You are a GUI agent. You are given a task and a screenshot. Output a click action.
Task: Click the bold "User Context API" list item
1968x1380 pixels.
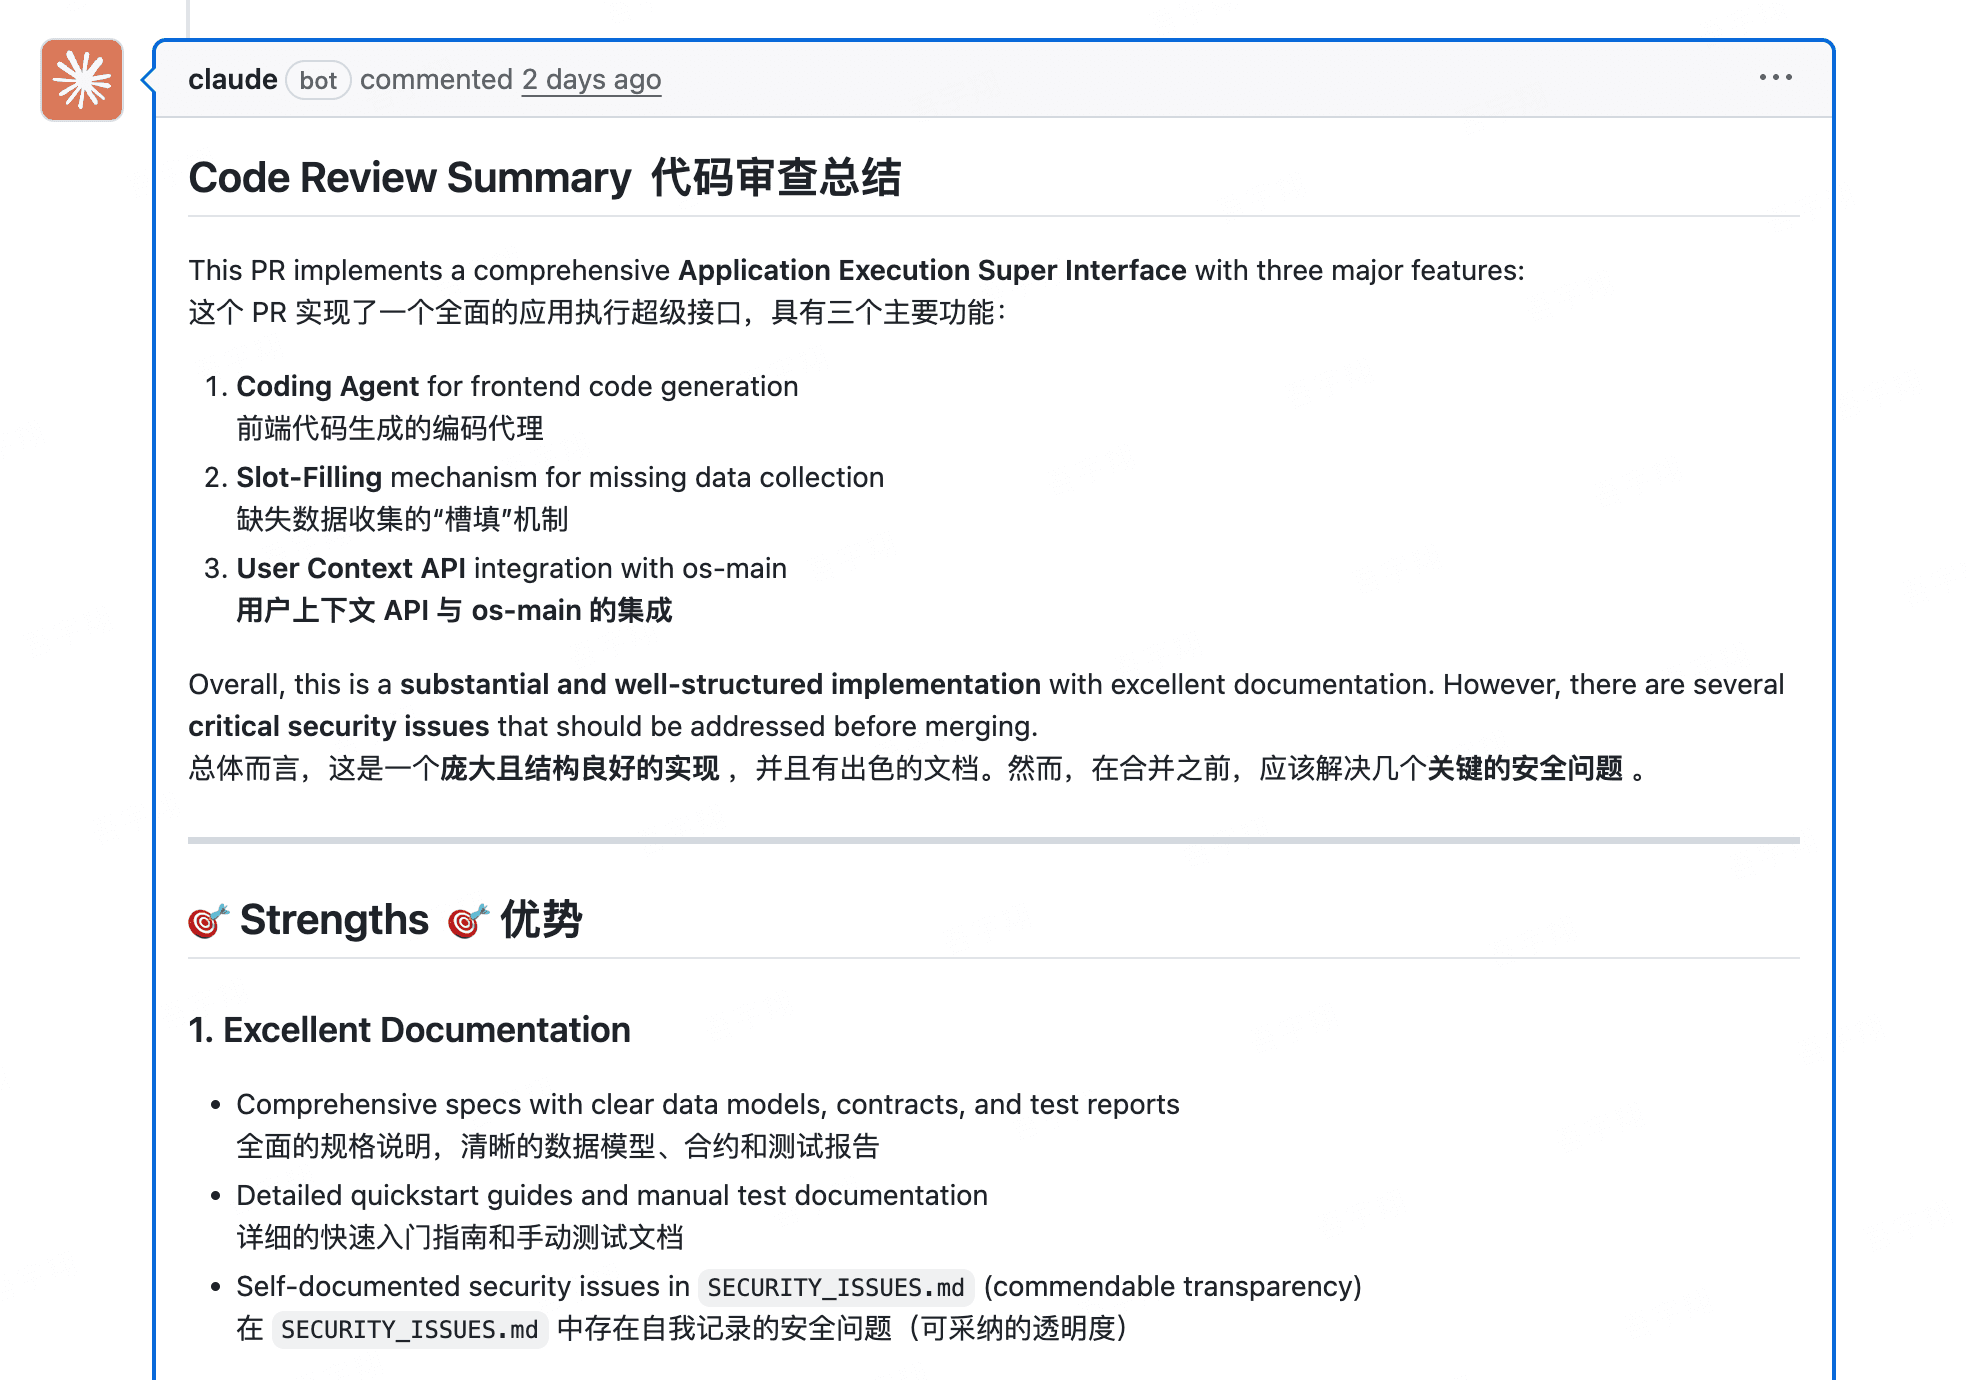pyautogui.click(x=351, y=569)
